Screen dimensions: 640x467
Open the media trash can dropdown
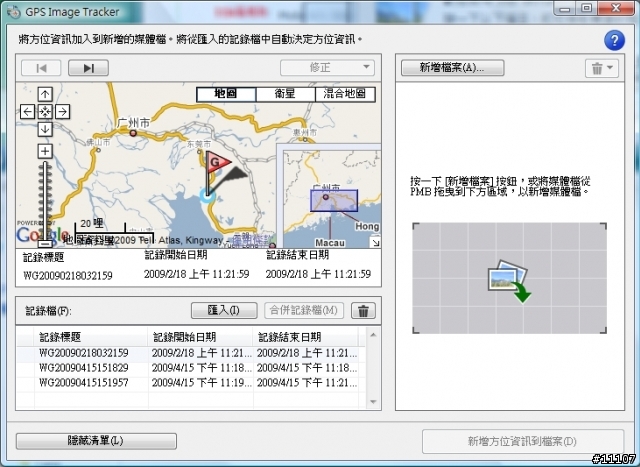tap(602, 68)
